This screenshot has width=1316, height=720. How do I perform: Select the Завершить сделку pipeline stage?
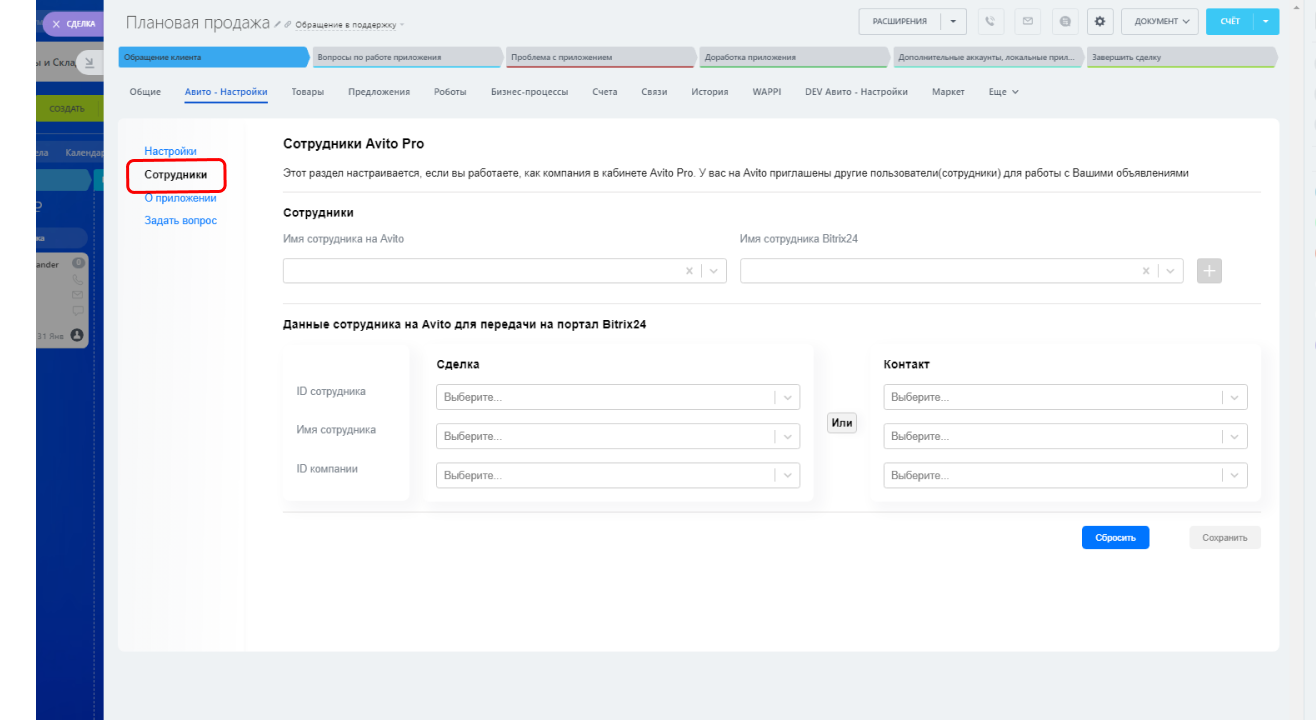pos(1180,57)
